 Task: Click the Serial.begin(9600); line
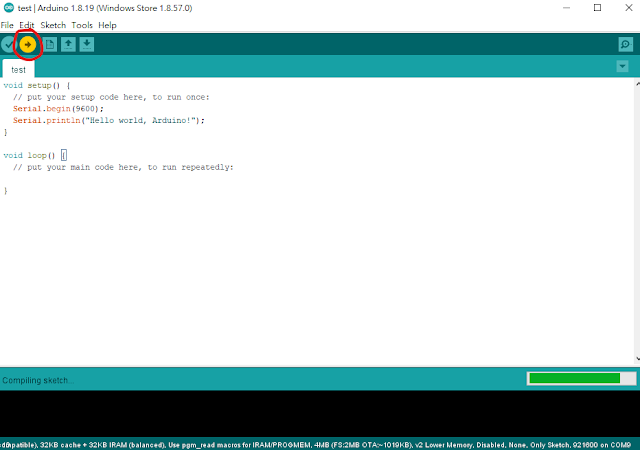pyautogui.click(x=58, y=109)
